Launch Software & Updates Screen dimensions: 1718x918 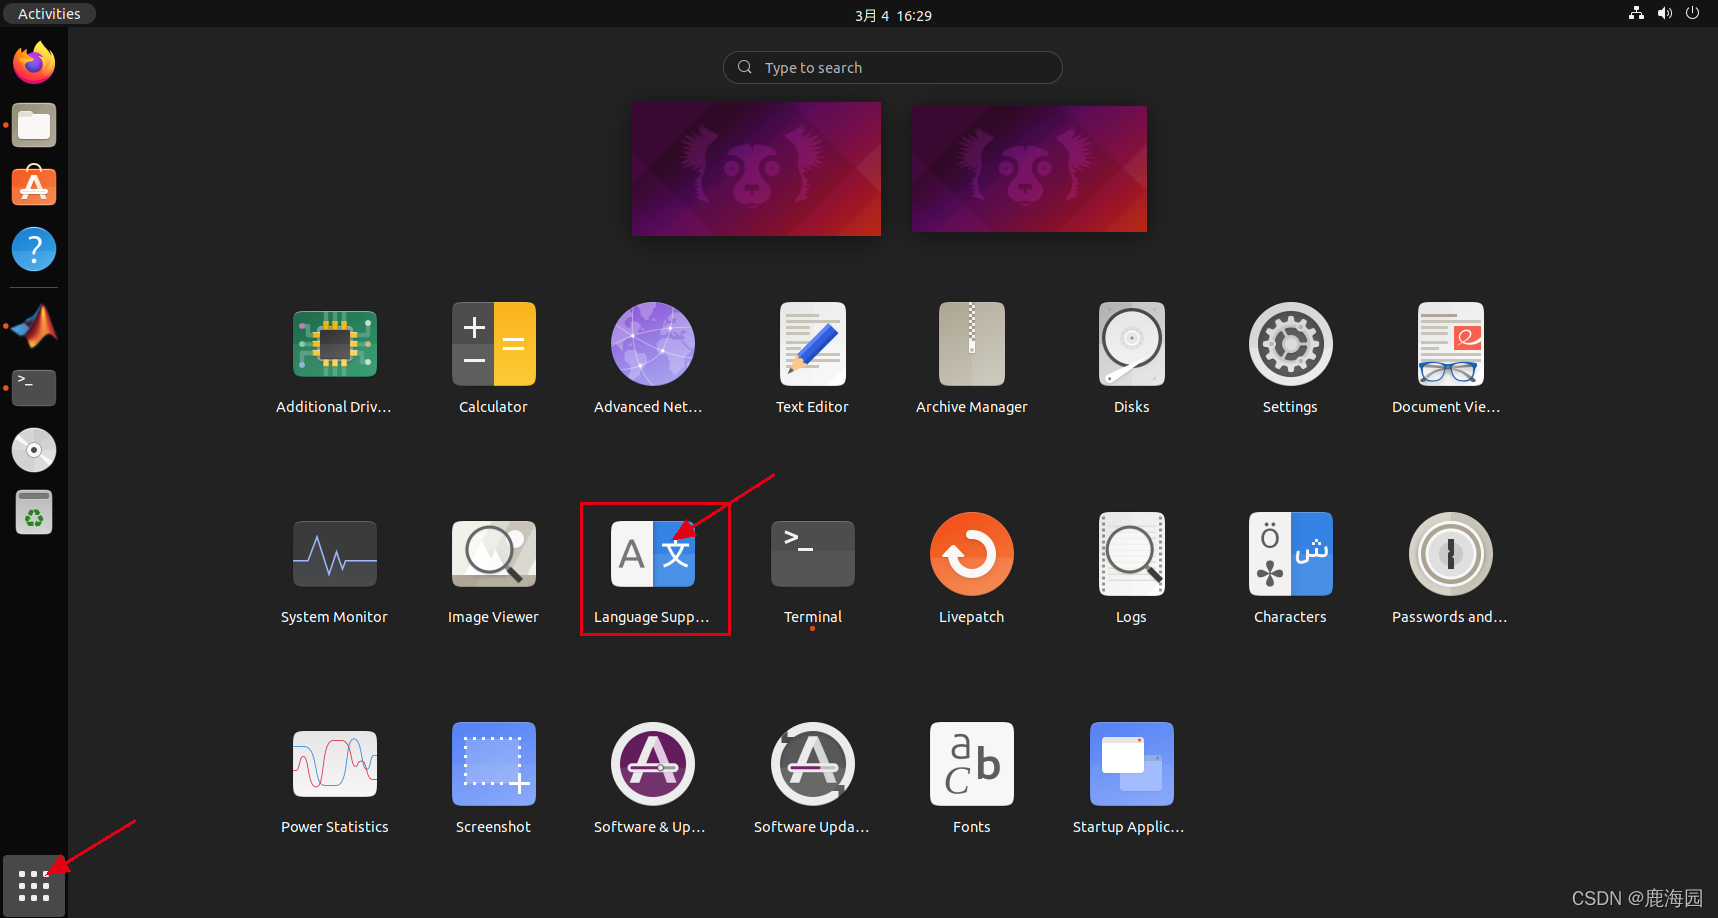(x=652, y=764)
